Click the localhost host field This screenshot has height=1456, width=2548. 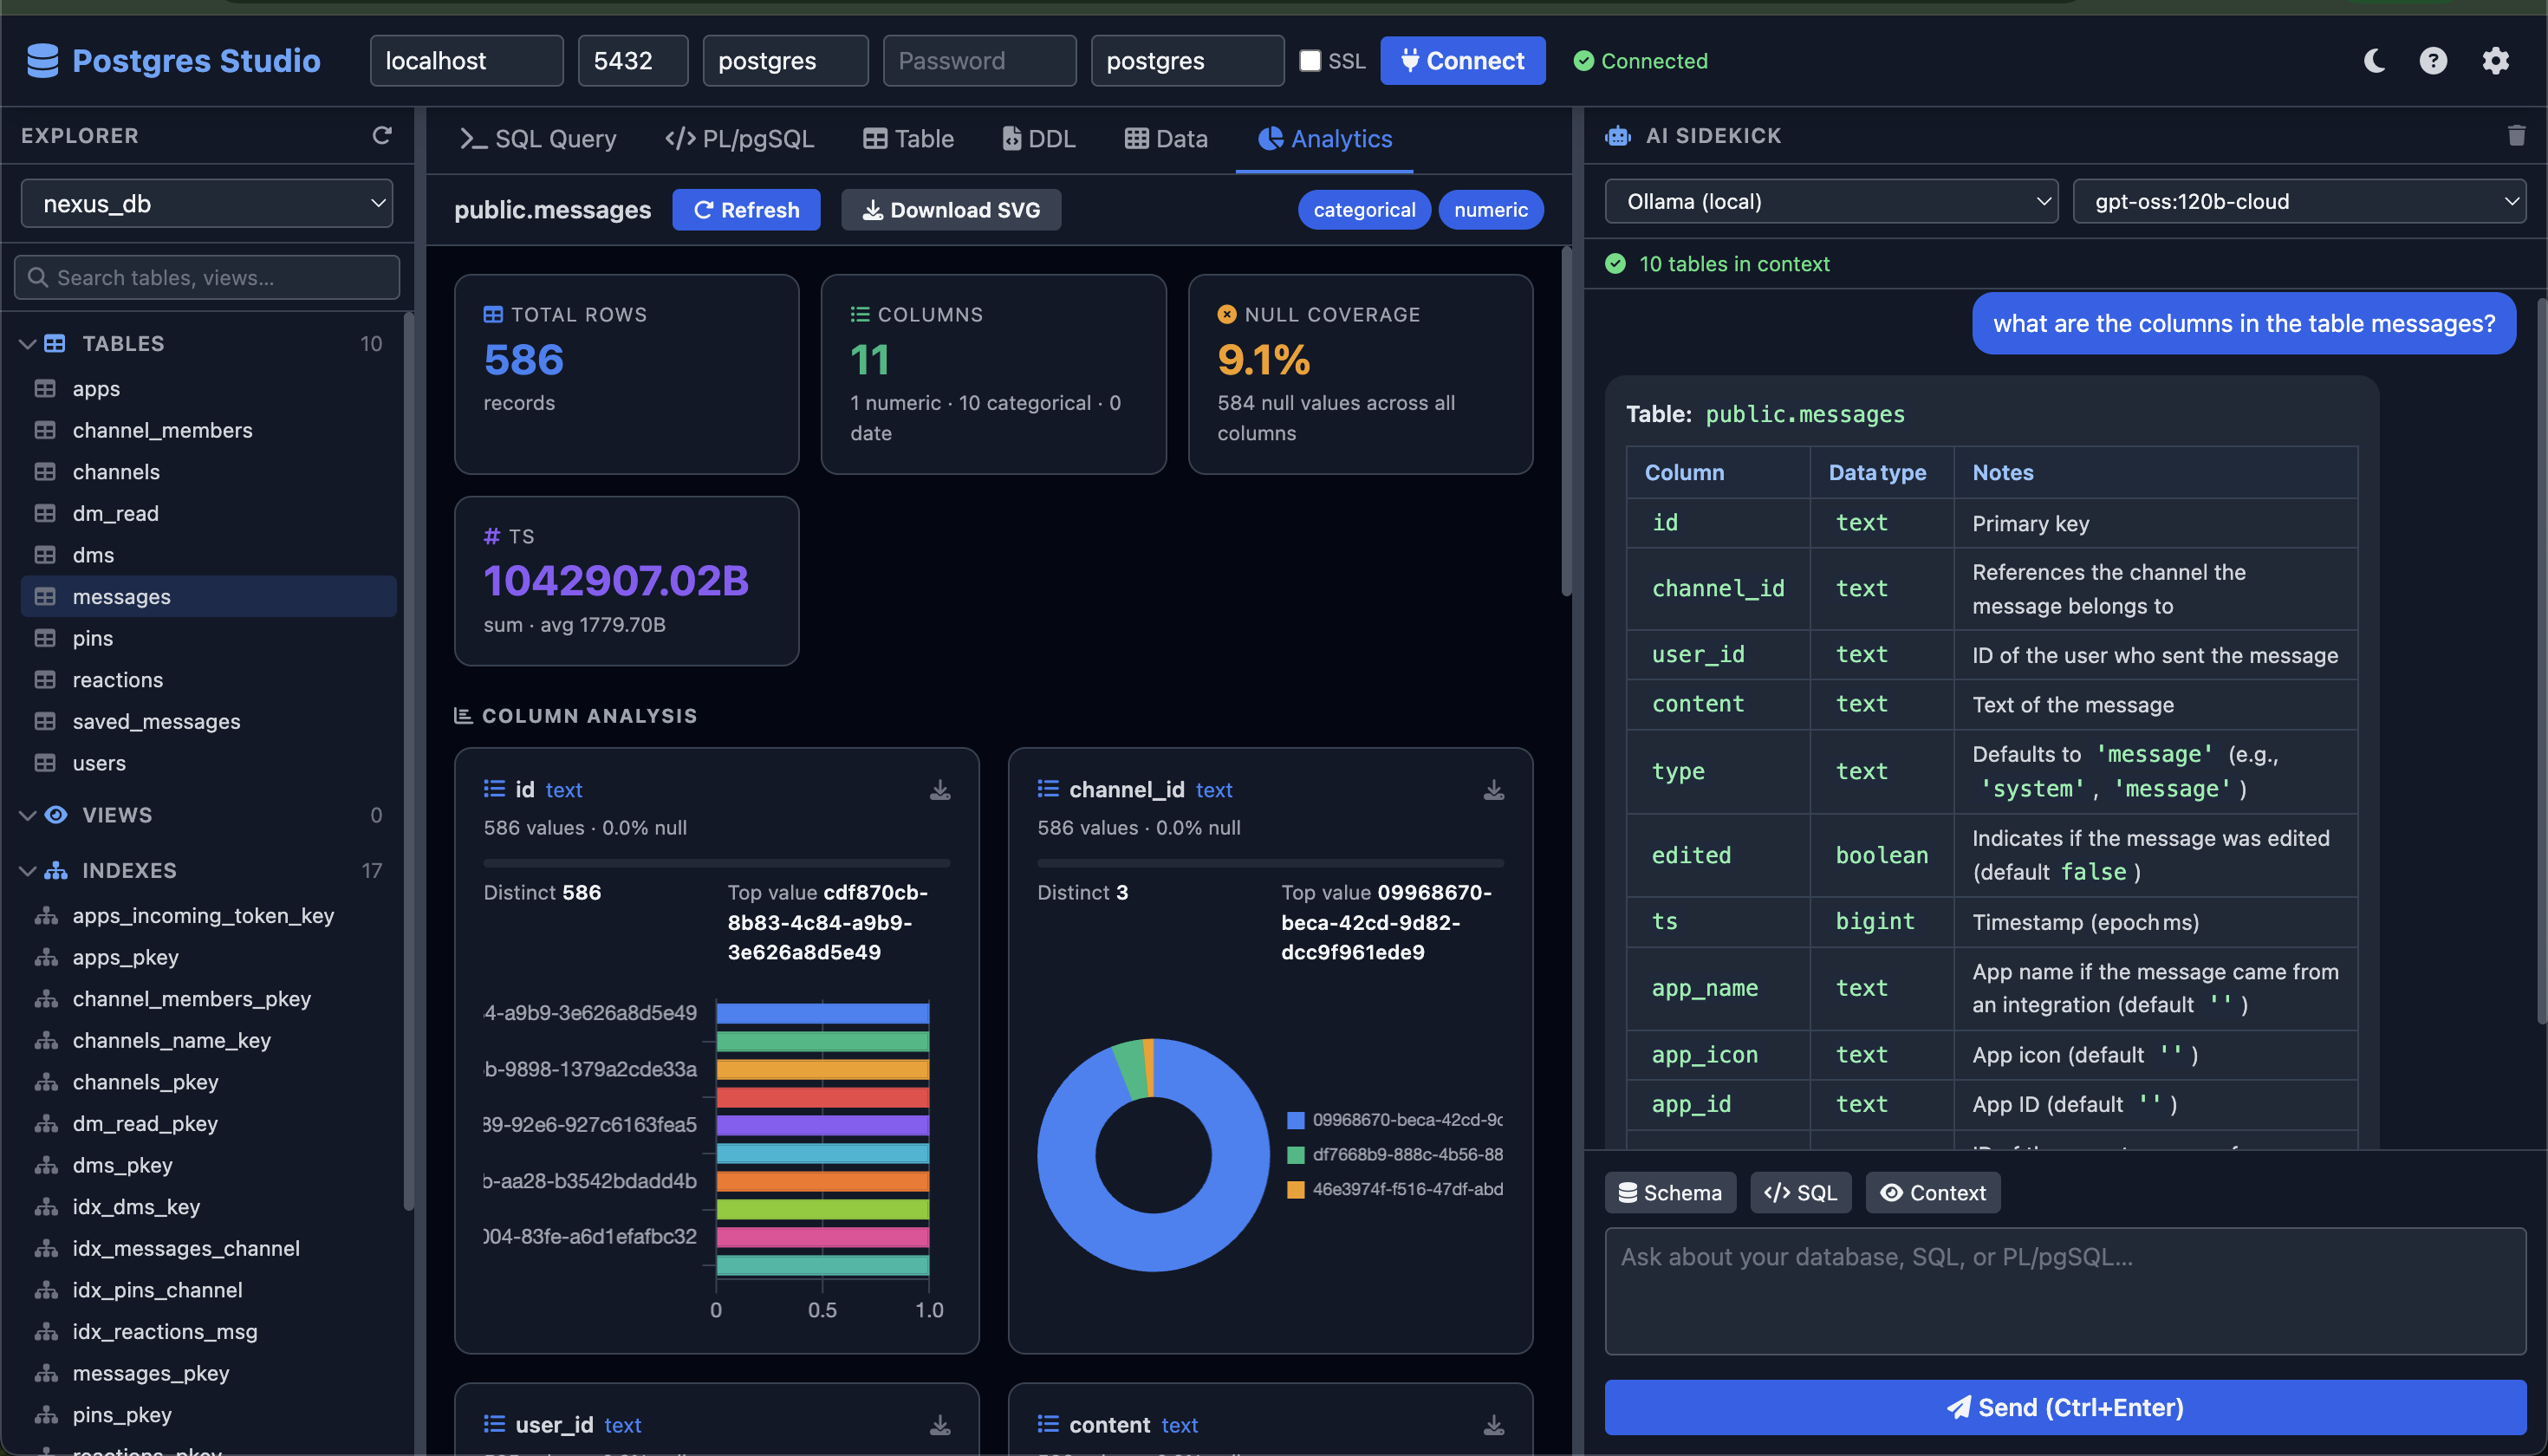466,60
